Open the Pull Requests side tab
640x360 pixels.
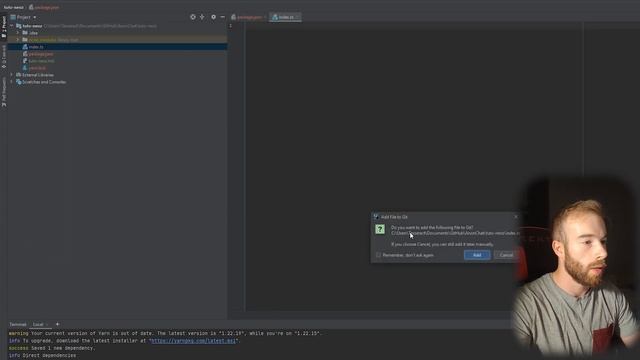point(4,92)
